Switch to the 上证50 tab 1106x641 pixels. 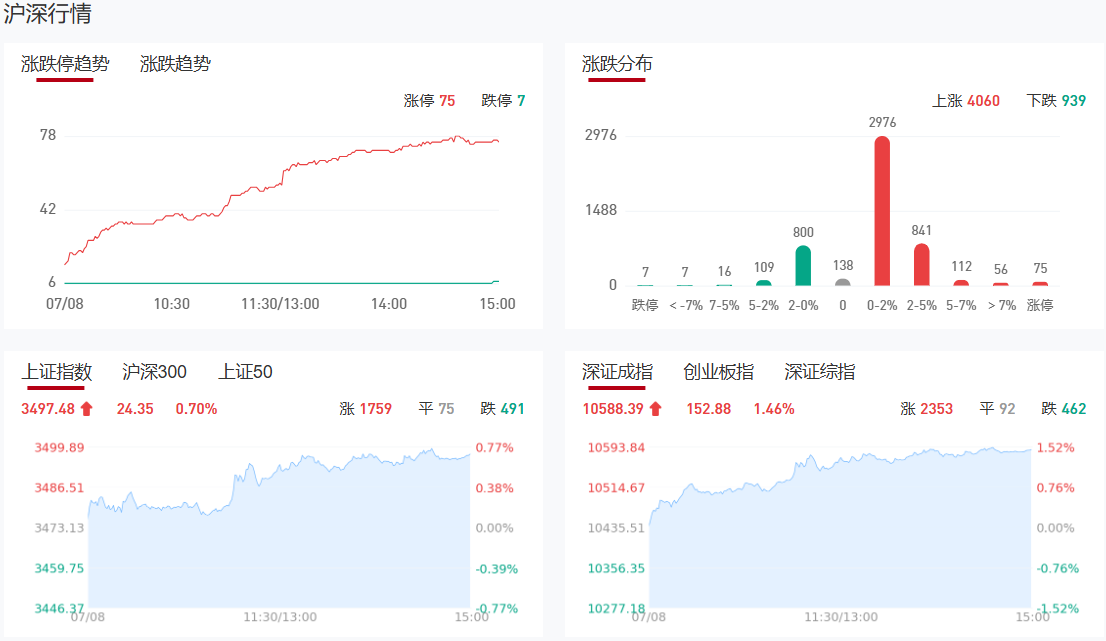coord(245,372)
